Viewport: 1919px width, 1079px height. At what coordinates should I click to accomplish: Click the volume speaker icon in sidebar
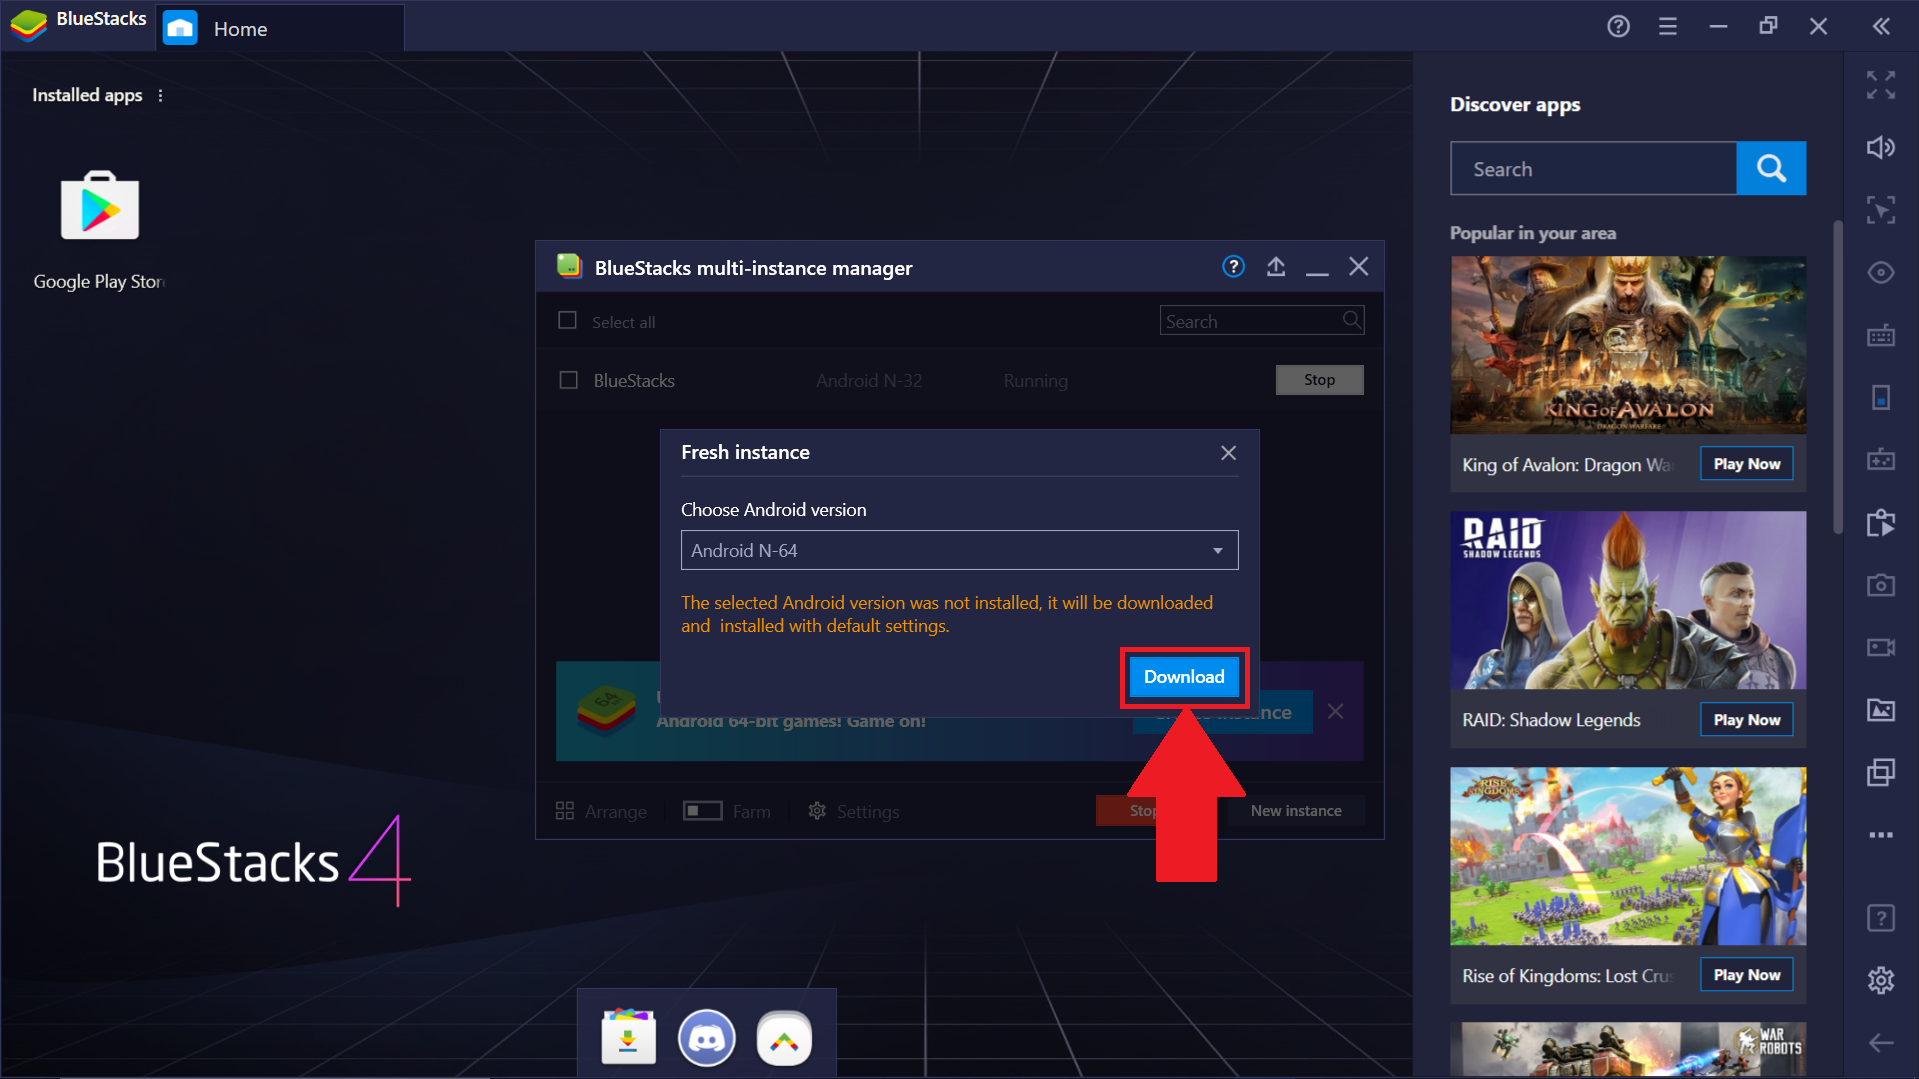click(x=1881, y=148)
